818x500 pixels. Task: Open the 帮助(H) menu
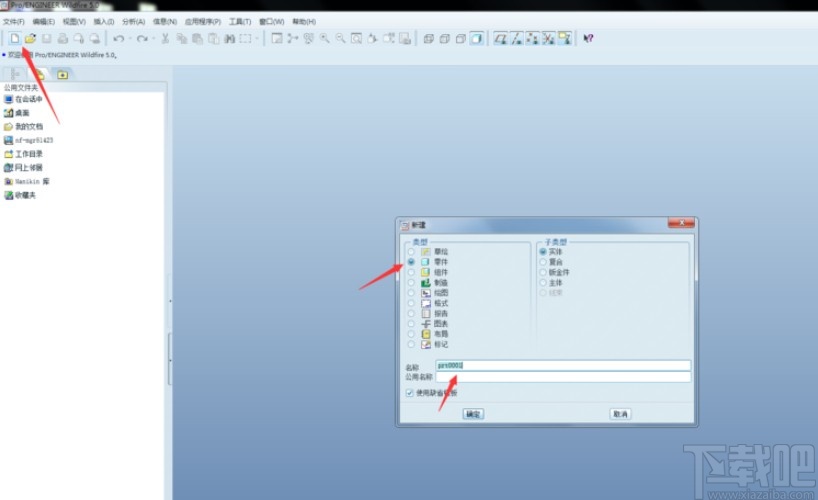(304, 21)
